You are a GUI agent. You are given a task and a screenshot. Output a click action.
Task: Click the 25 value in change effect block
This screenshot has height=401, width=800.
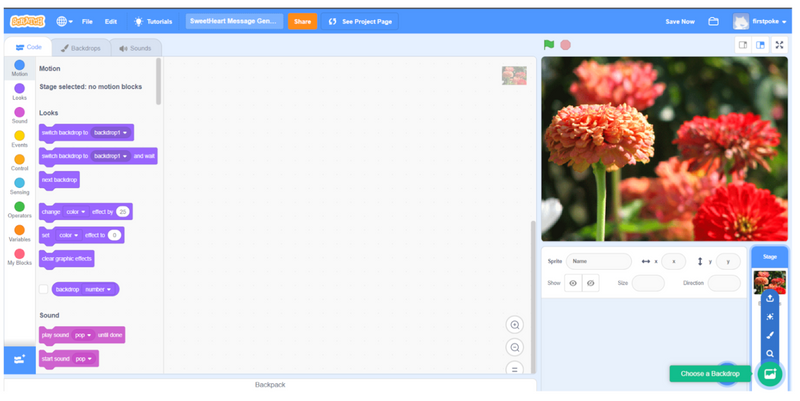(x=122, y=212)
